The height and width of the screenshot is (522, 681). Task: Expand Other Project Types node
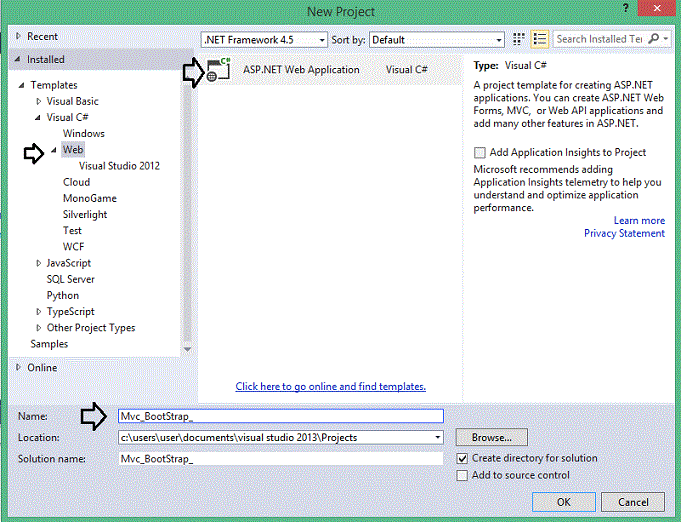38,328
